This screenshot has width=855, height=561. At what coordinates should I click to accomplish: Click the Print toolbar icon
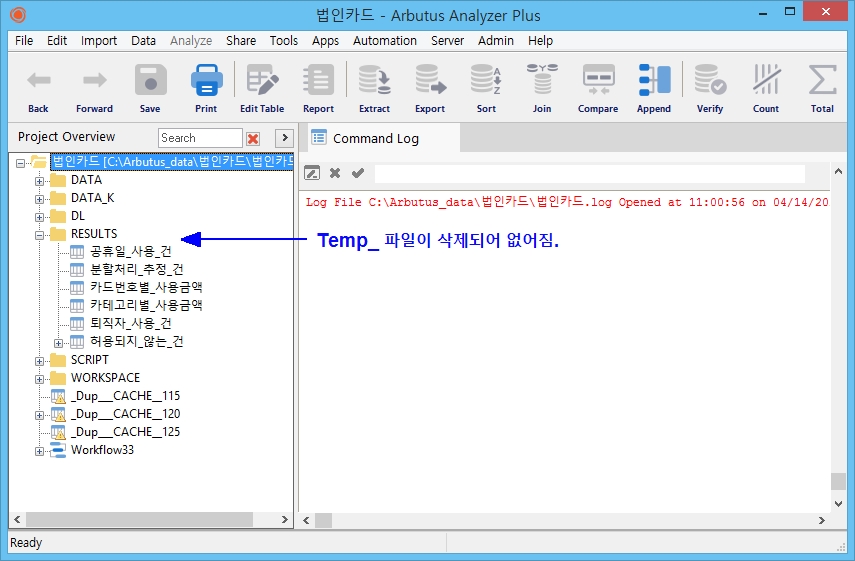click(206, 88)
